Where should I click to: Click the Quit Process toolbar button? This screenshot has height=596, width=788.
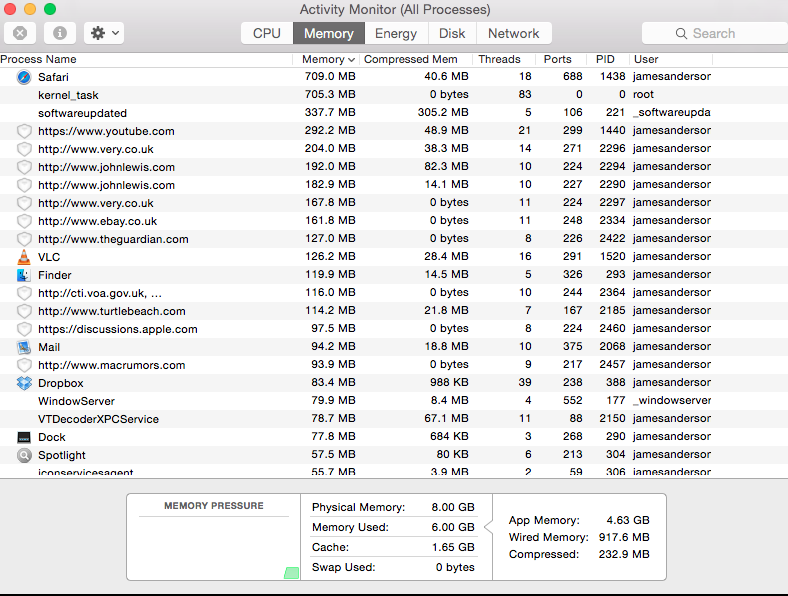coord(20,33)
